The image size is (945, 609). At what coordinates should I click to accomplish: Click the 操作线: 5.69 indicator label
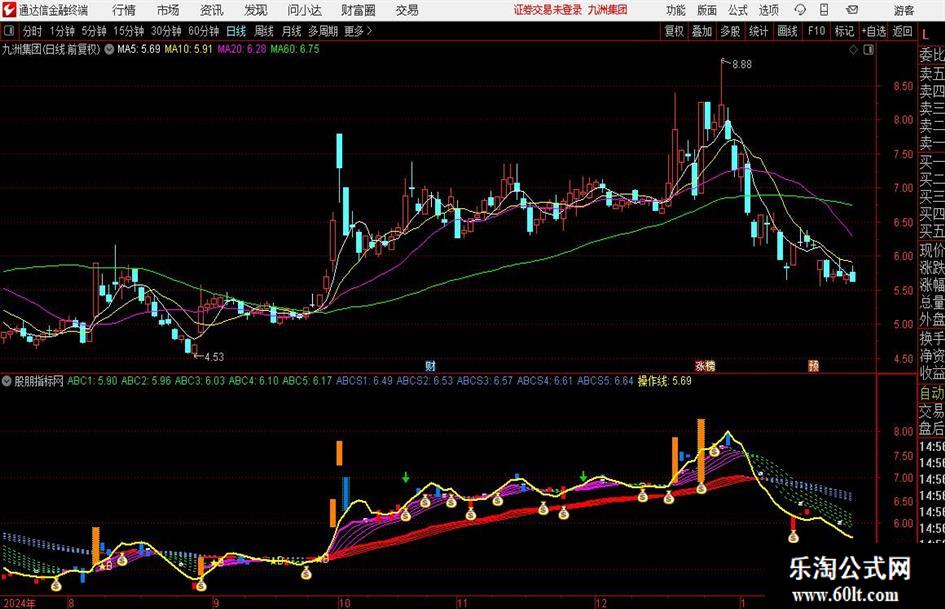click(665, 381)
